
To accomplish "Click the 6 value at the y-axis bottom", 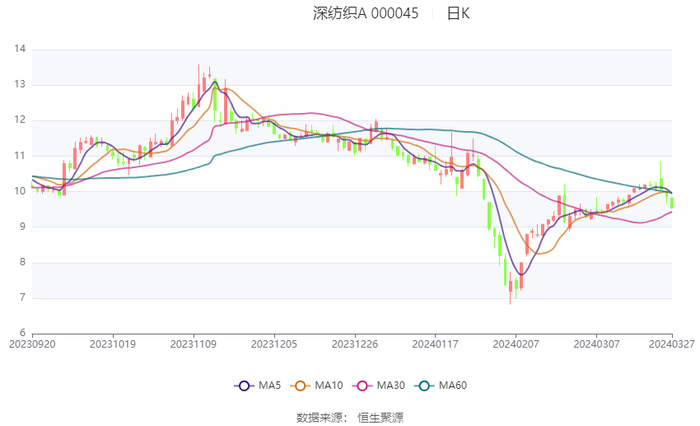I will [22, 333].
